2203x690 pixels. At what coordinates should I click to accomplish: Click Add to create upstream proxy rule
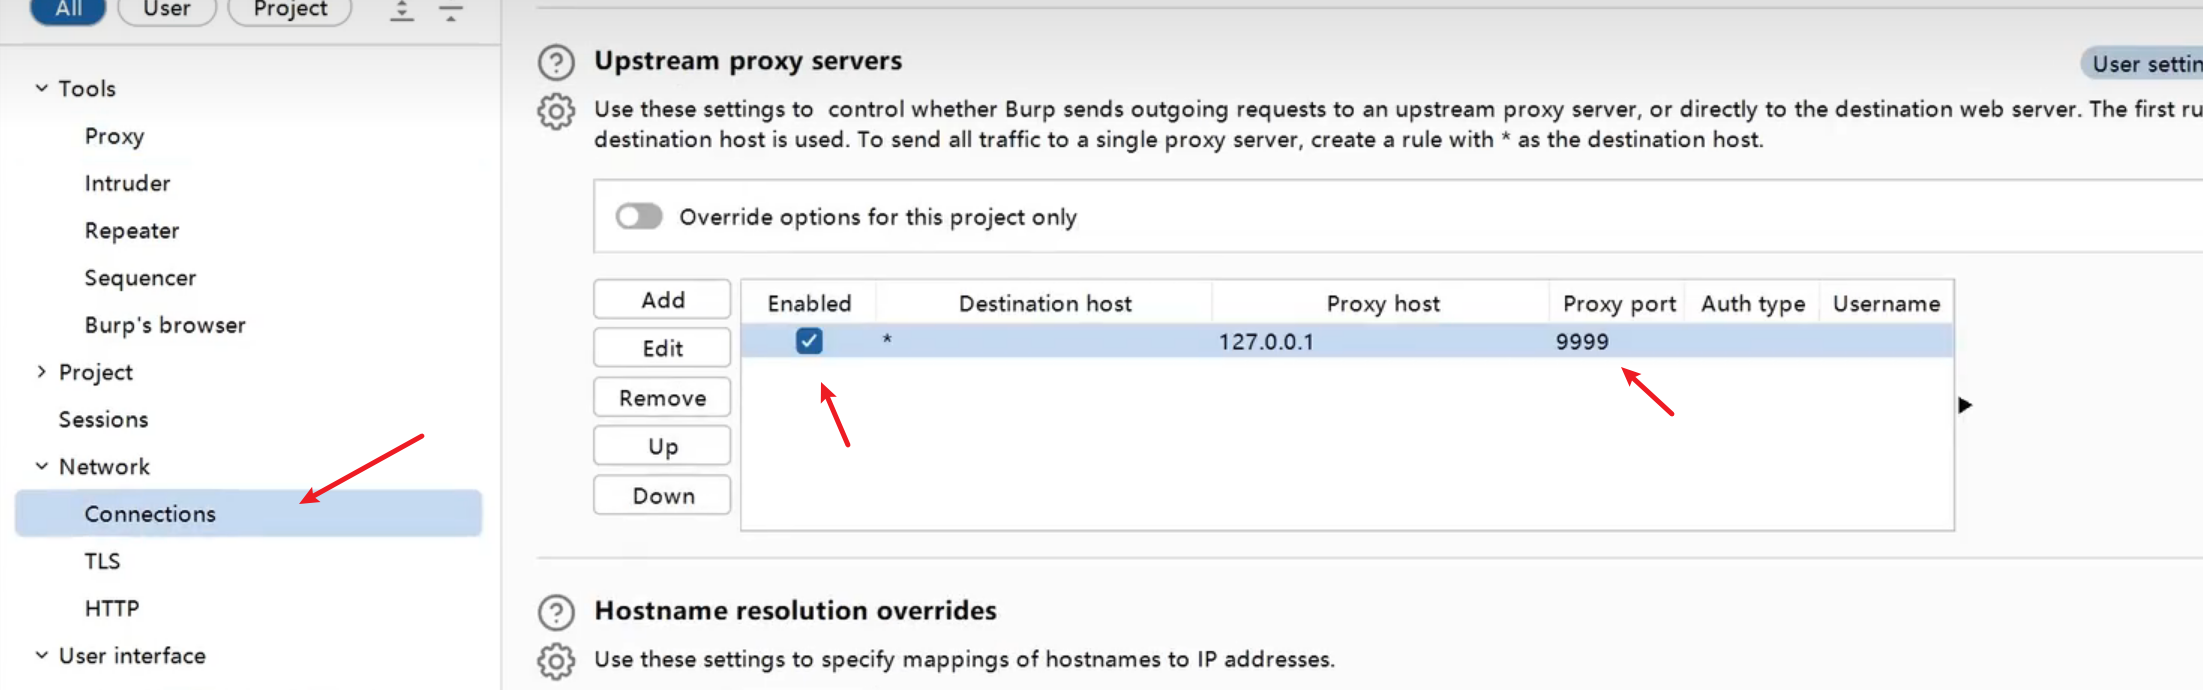click(662, 300)
